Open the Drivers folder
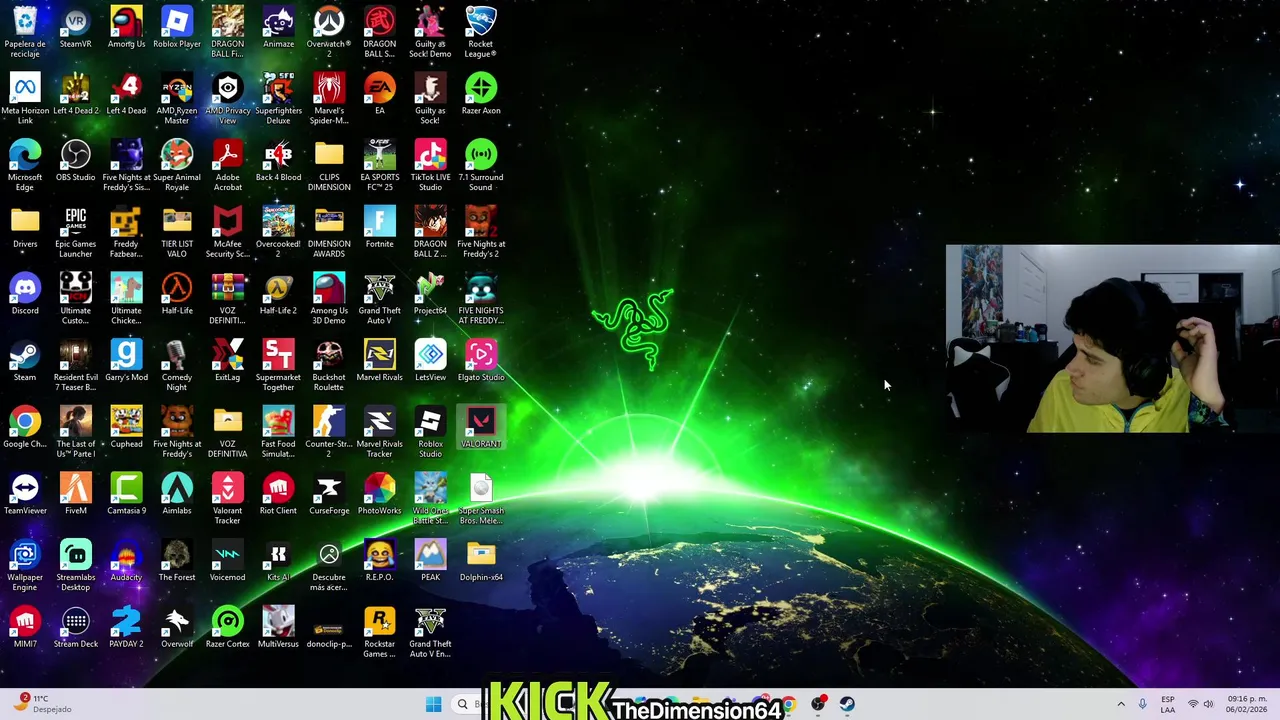This screenshot has width=1280, height=720. click(x=25, y=227)
